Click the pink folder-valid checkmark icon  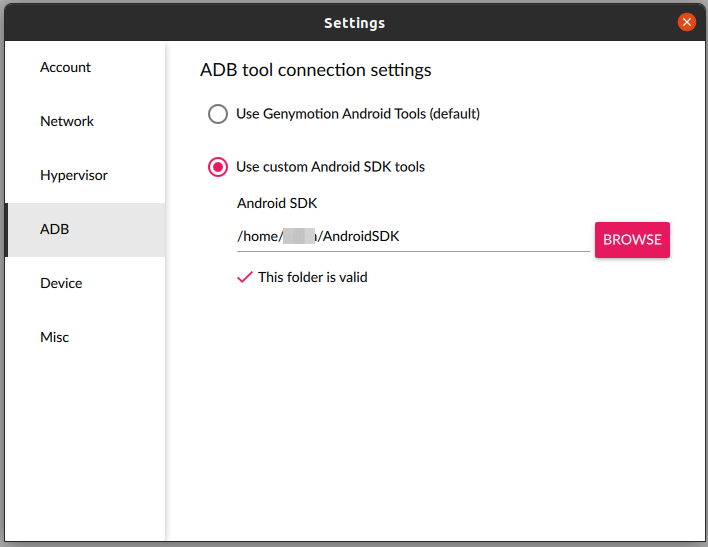tap(245, 277)
